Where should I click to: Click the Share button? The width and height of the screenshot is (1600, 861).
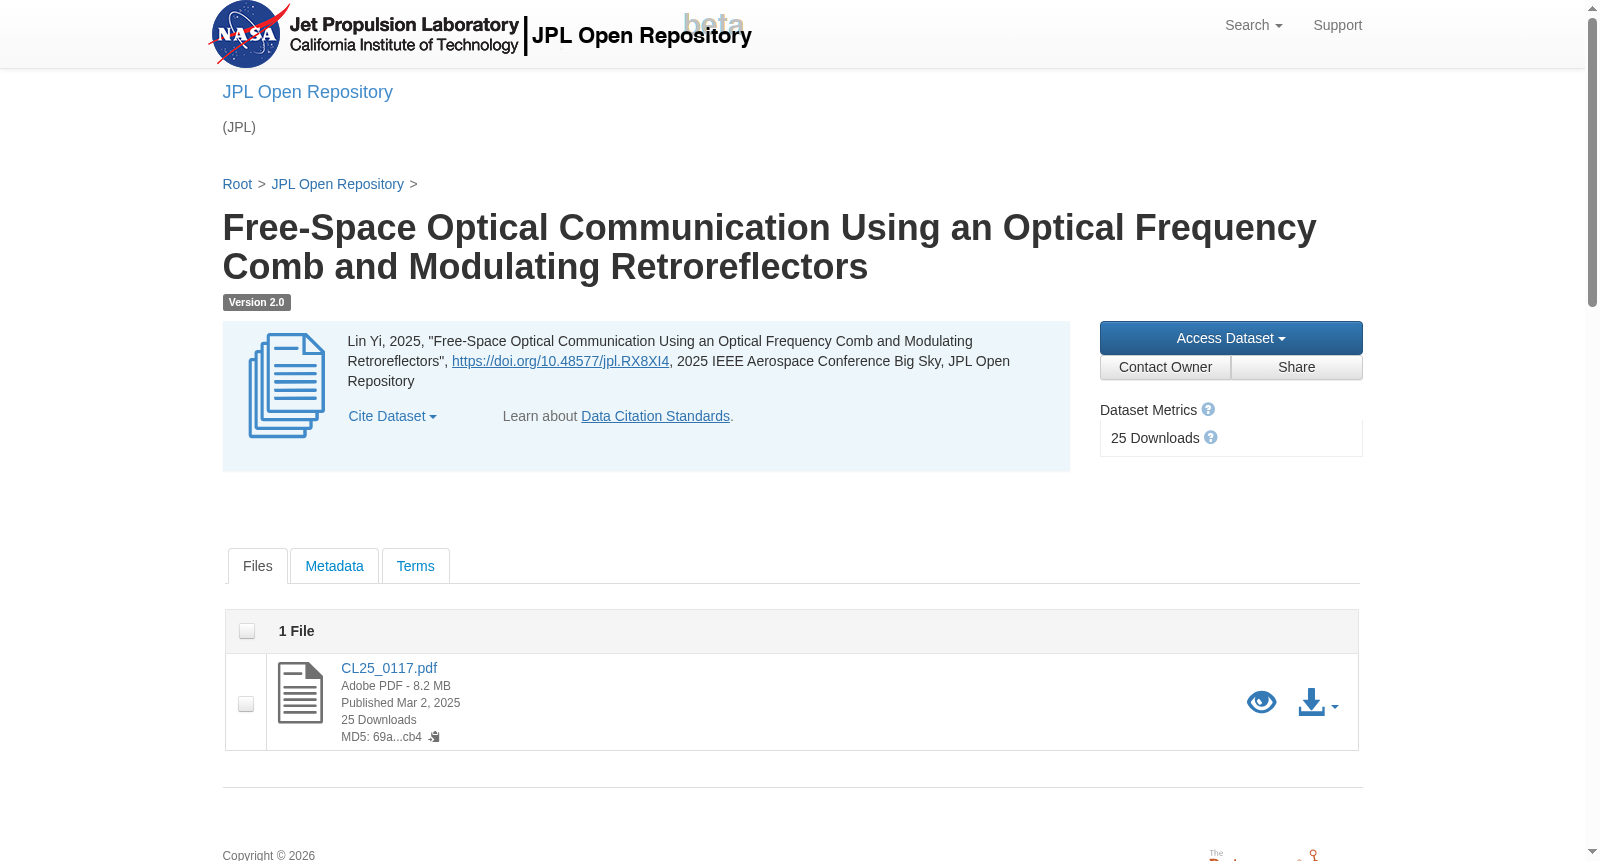(1296, 367)
